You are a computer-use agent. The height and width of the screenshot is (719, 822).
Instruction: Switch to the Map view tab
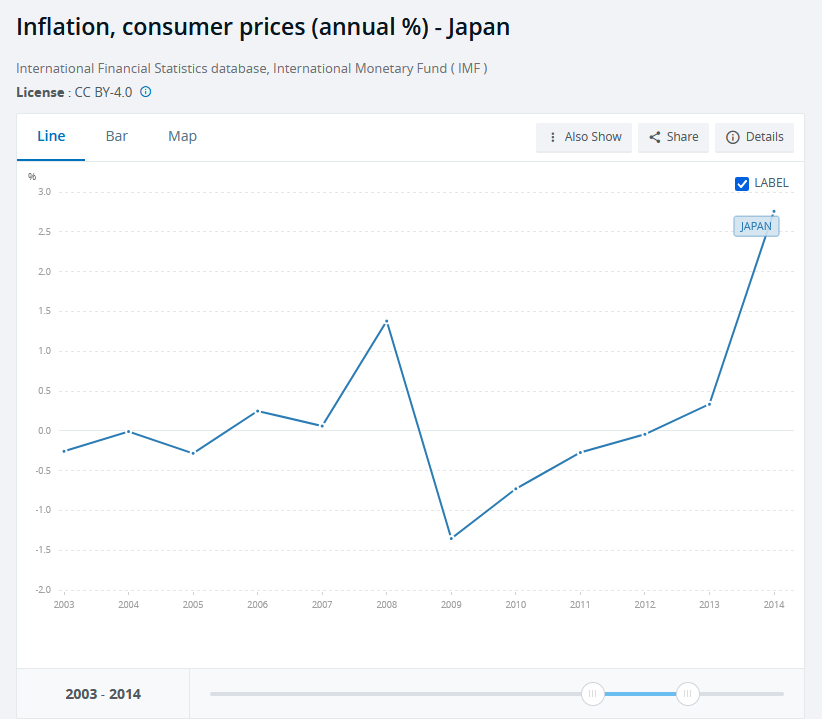pyautogui.click(x=182, y=136)
